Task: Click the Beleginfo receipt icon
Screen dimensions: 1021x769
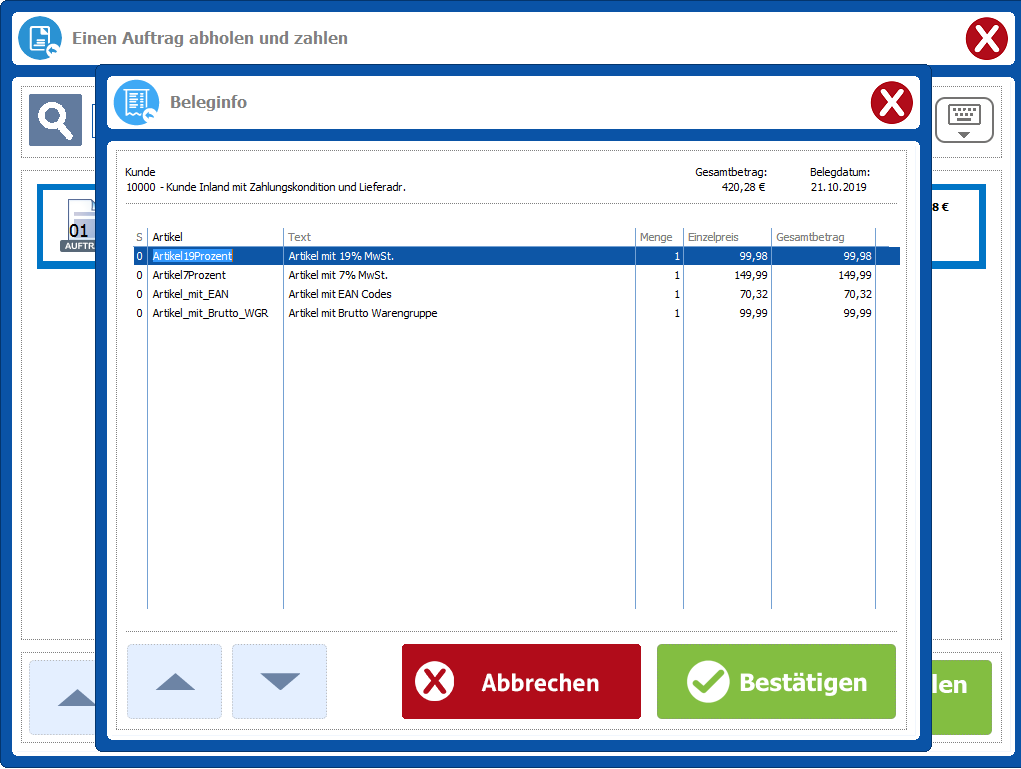Action: 136,102
